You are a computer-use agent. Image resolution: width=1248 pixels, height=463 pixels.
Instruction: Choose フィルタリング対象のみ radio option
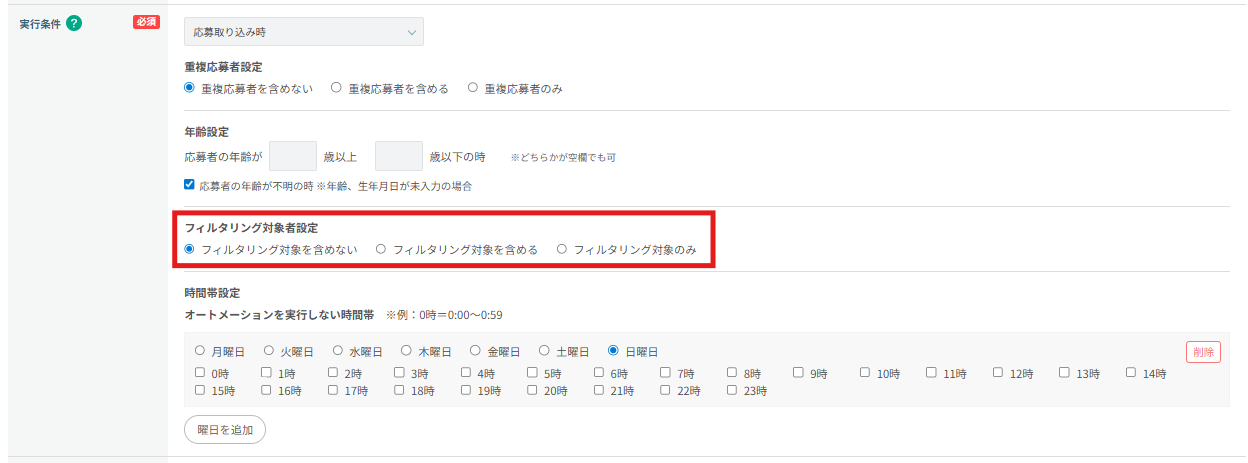click(562, 249)
